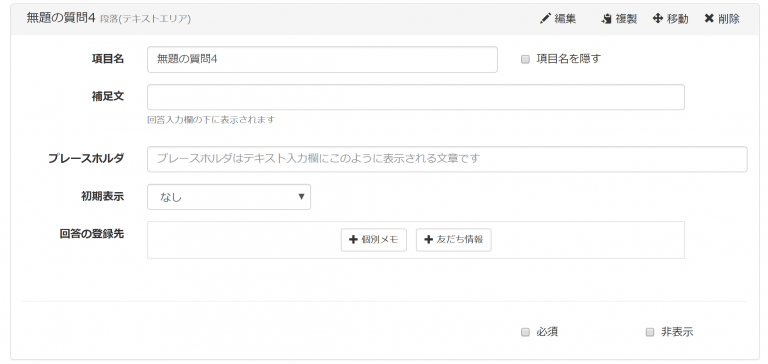Click the plus icon for 友だち情報

click(x=429, y=240)
